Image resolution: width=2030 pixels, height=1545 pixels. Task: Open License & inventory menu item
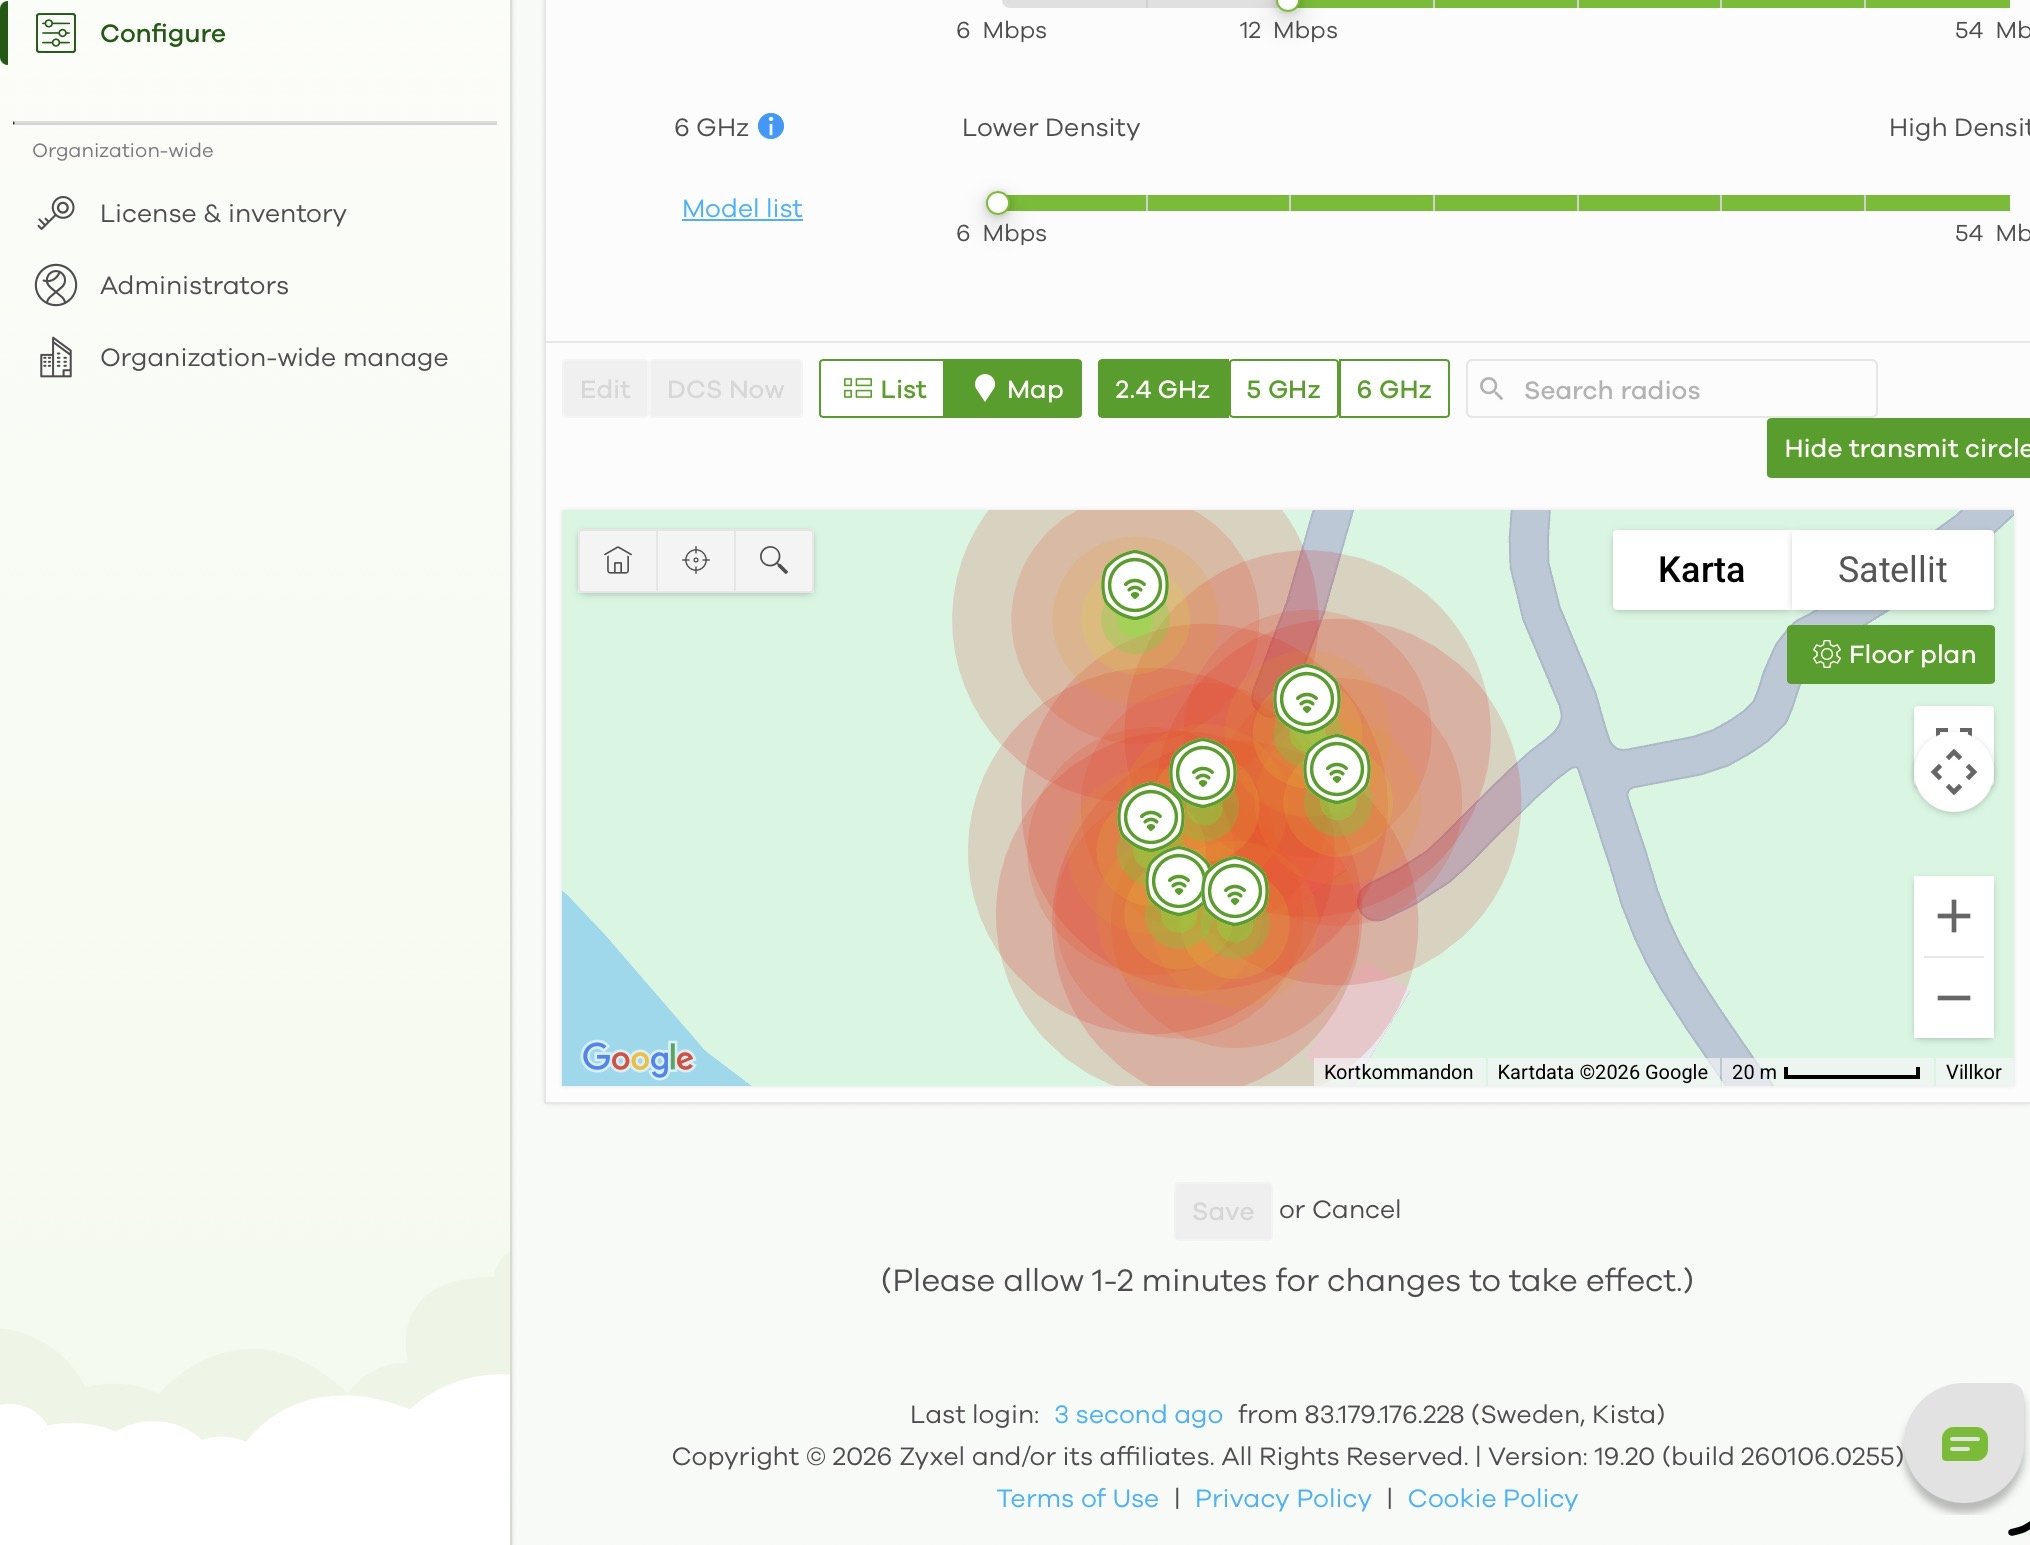coord(223,213)
